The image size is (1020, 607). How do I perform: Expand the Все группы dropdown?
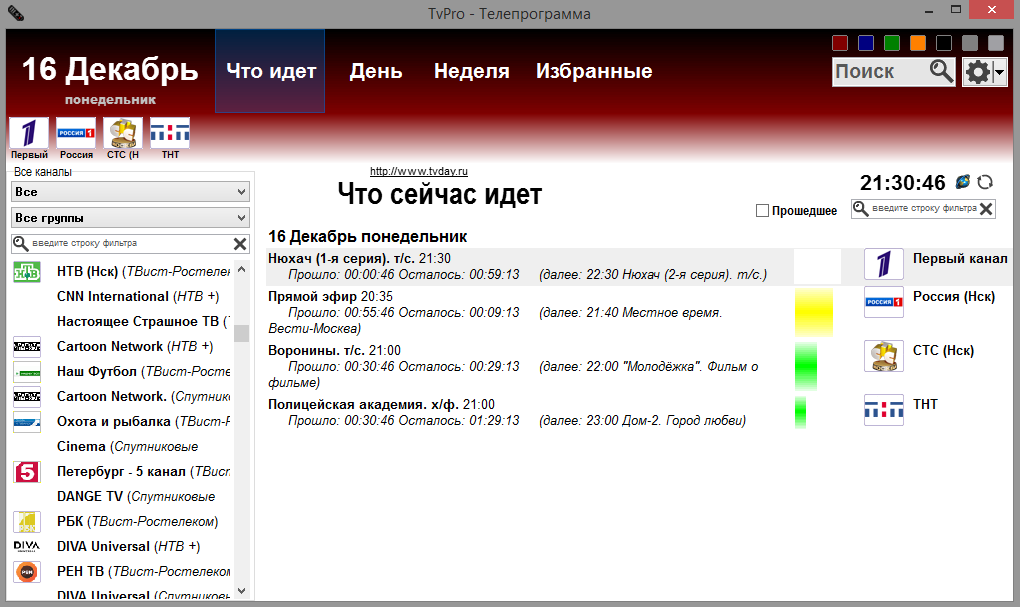click(x=129, y=217)
